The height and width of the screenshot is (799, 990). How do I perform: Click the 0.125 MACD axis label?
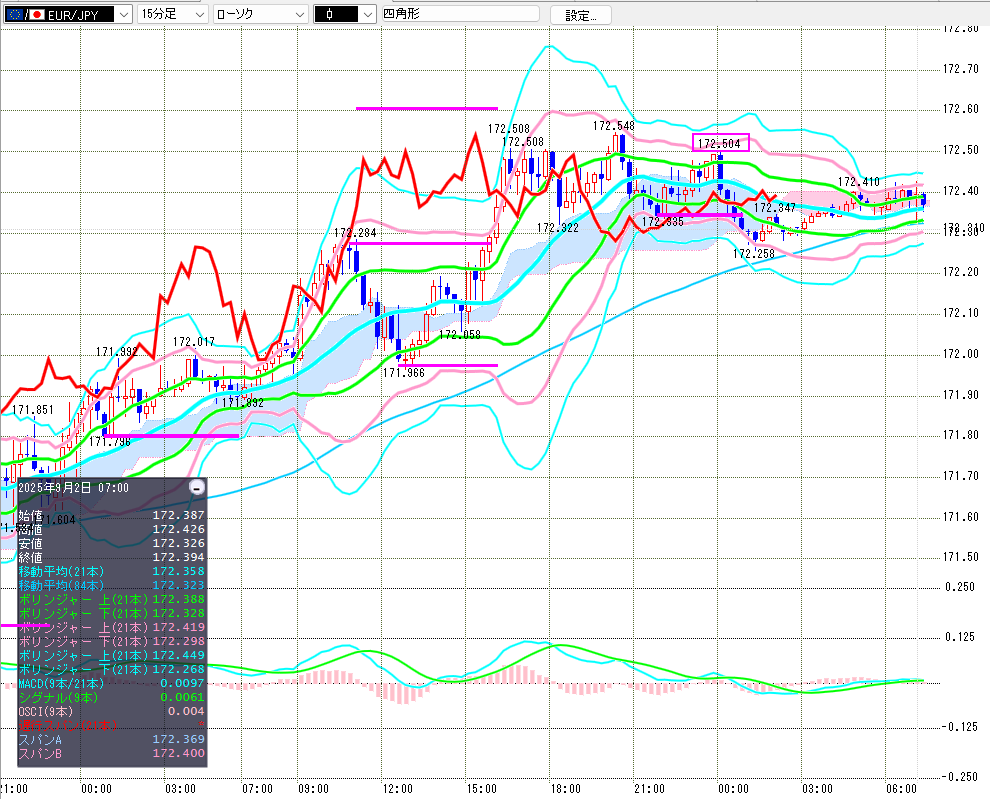coord(960,637)
